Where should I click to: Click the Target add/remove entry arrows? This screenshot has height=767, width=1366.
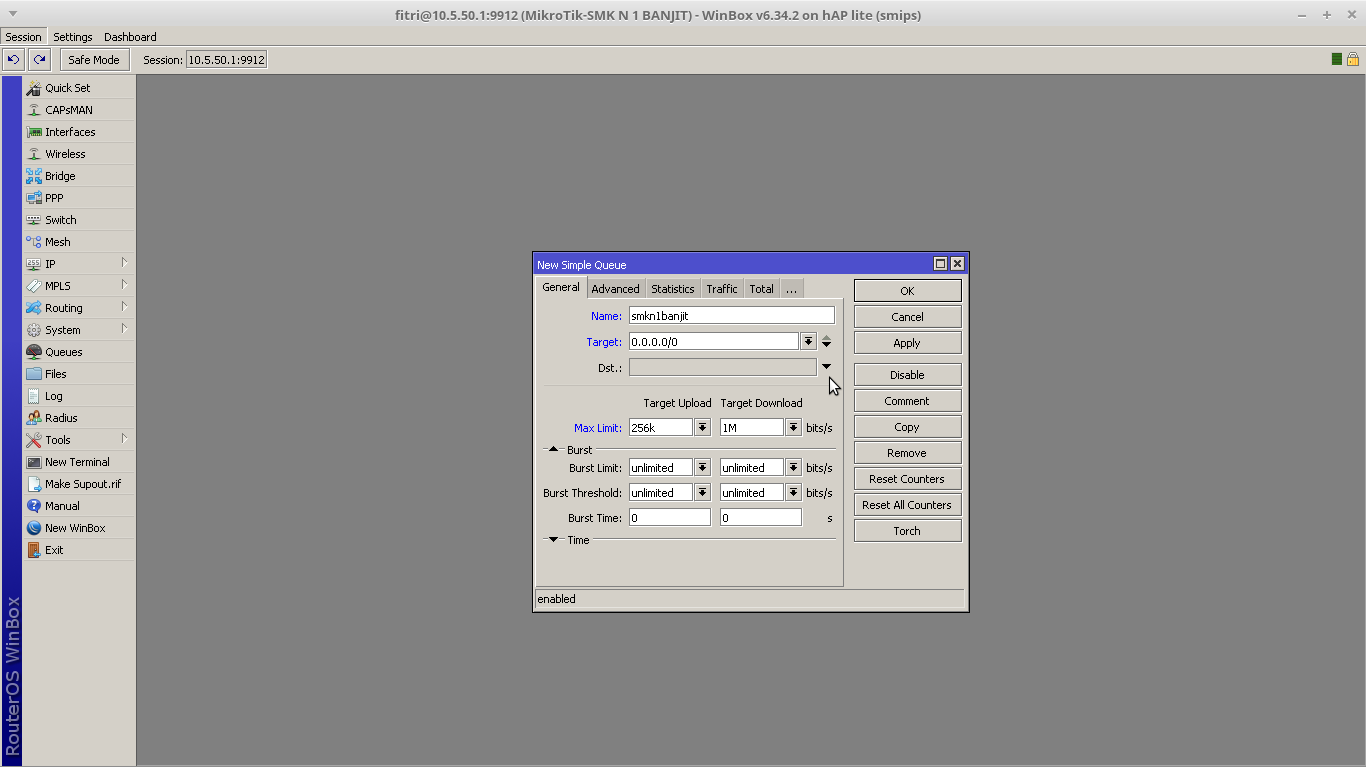826,342
